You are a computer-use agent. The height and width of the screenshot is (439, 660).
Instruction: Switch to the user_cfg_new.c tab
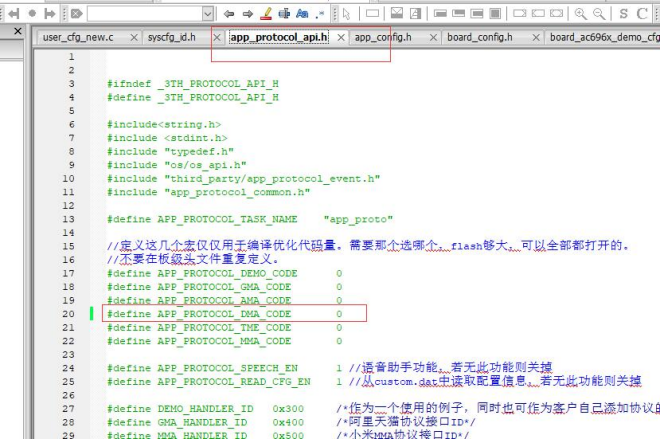(x=78, y=37)
